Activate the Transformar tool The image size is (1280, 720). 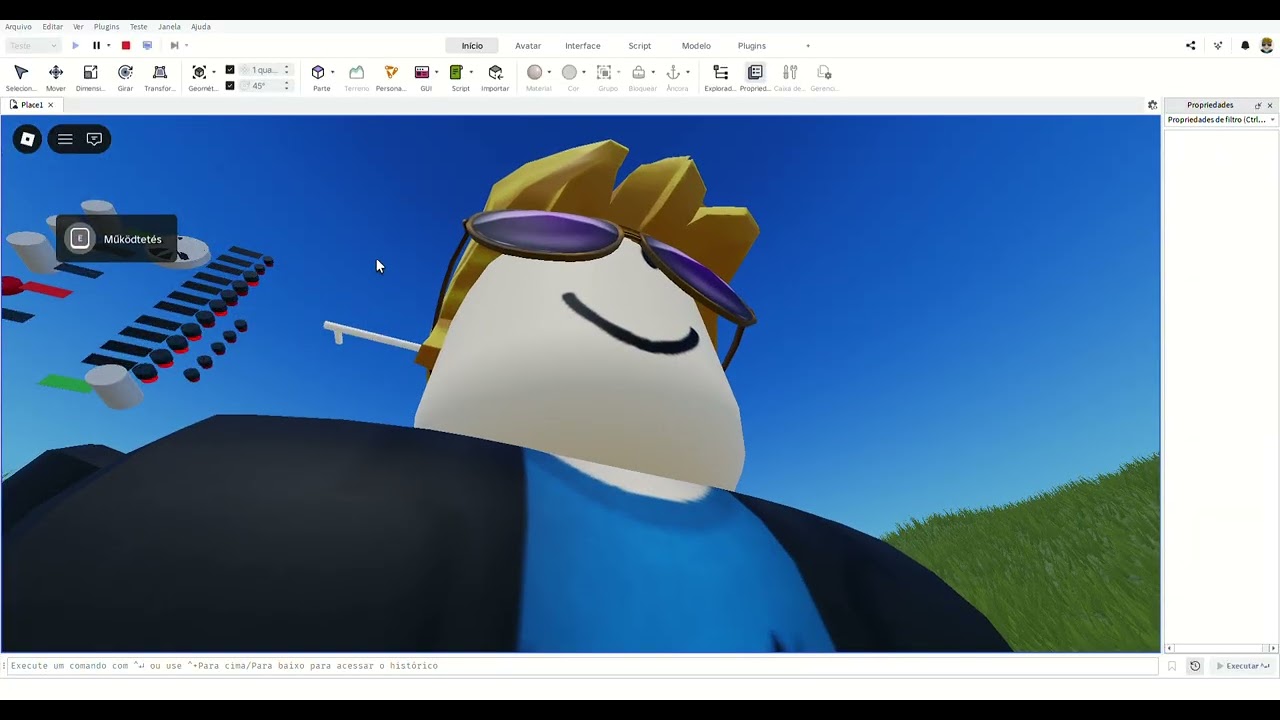(159, 78)
